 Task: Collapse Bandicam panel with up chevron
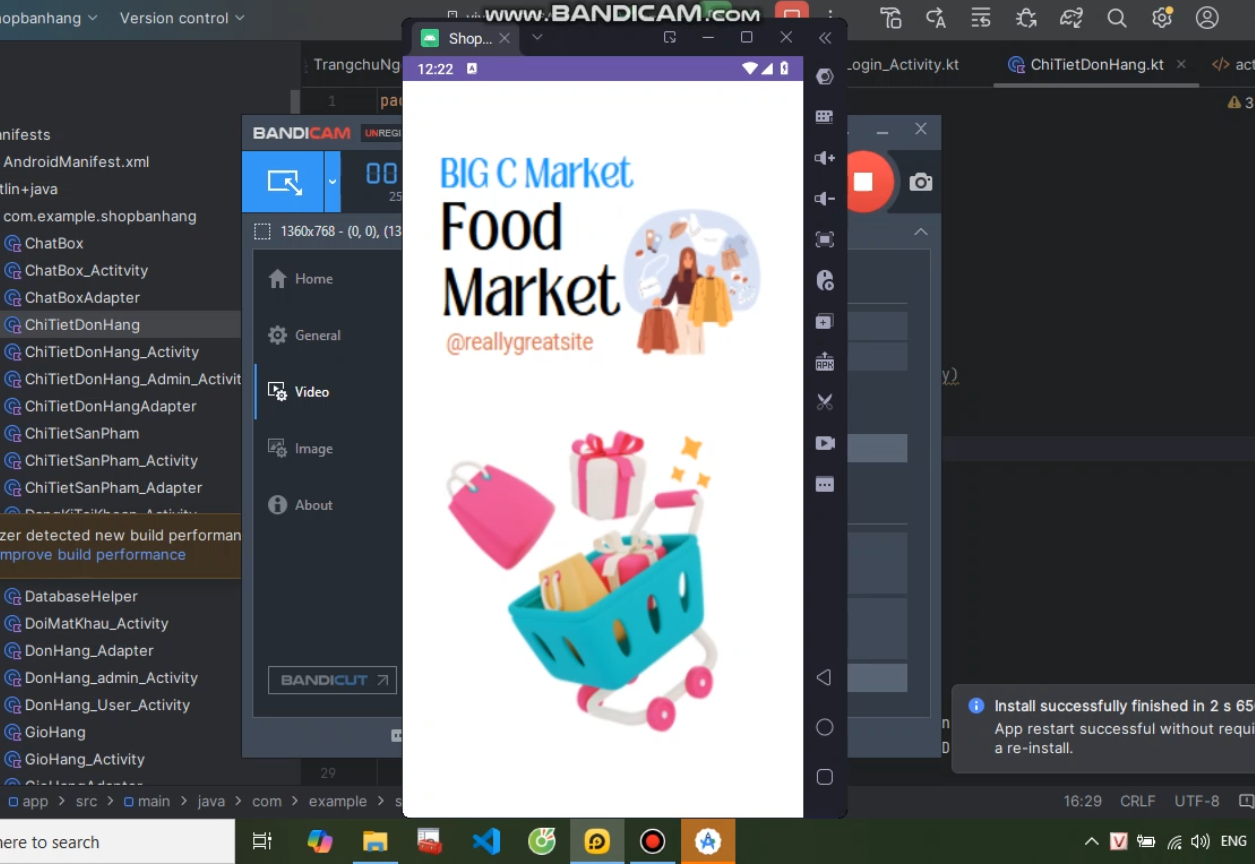pyautogui.click(x=921, y=232)
